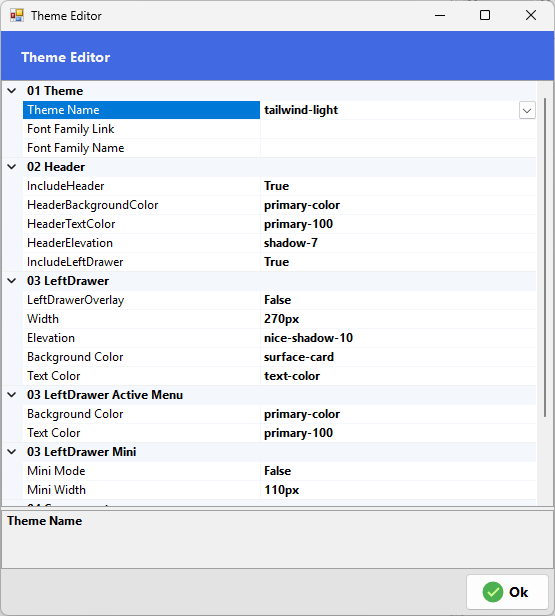This screenshot has width=555, height=616.
Task: Close the Theme Editor window
Action: [x=531, y=16]
